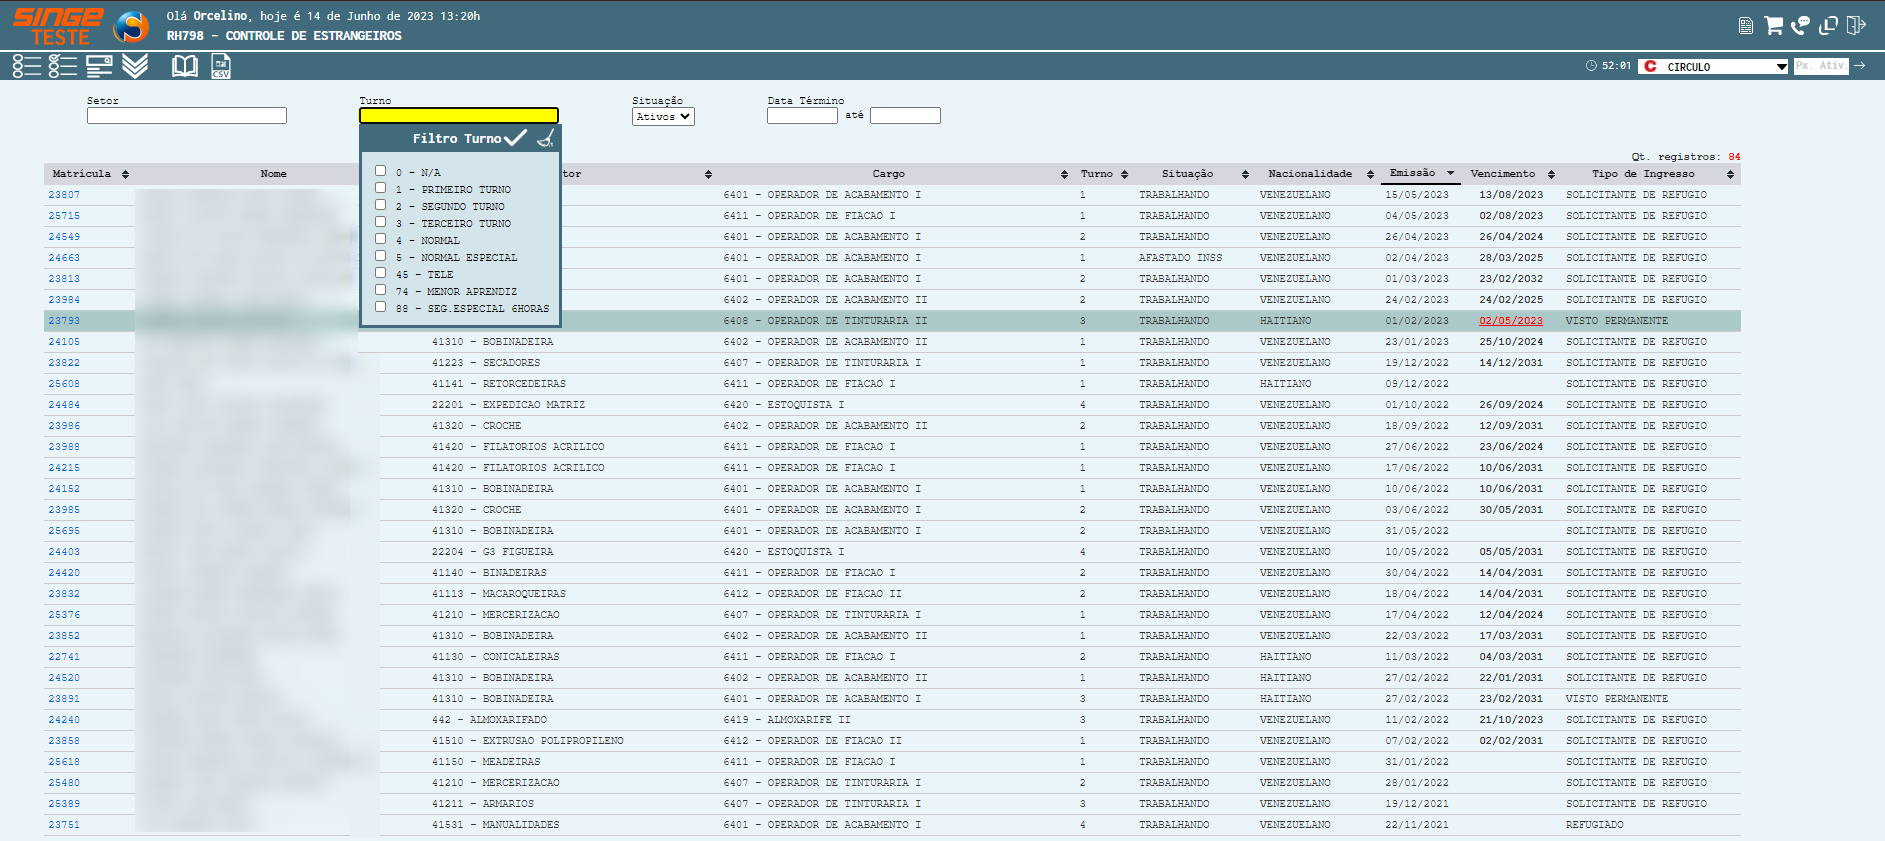
Task: Click the arrow next to Px. Ativ. field
Action: pos(1860,66)
